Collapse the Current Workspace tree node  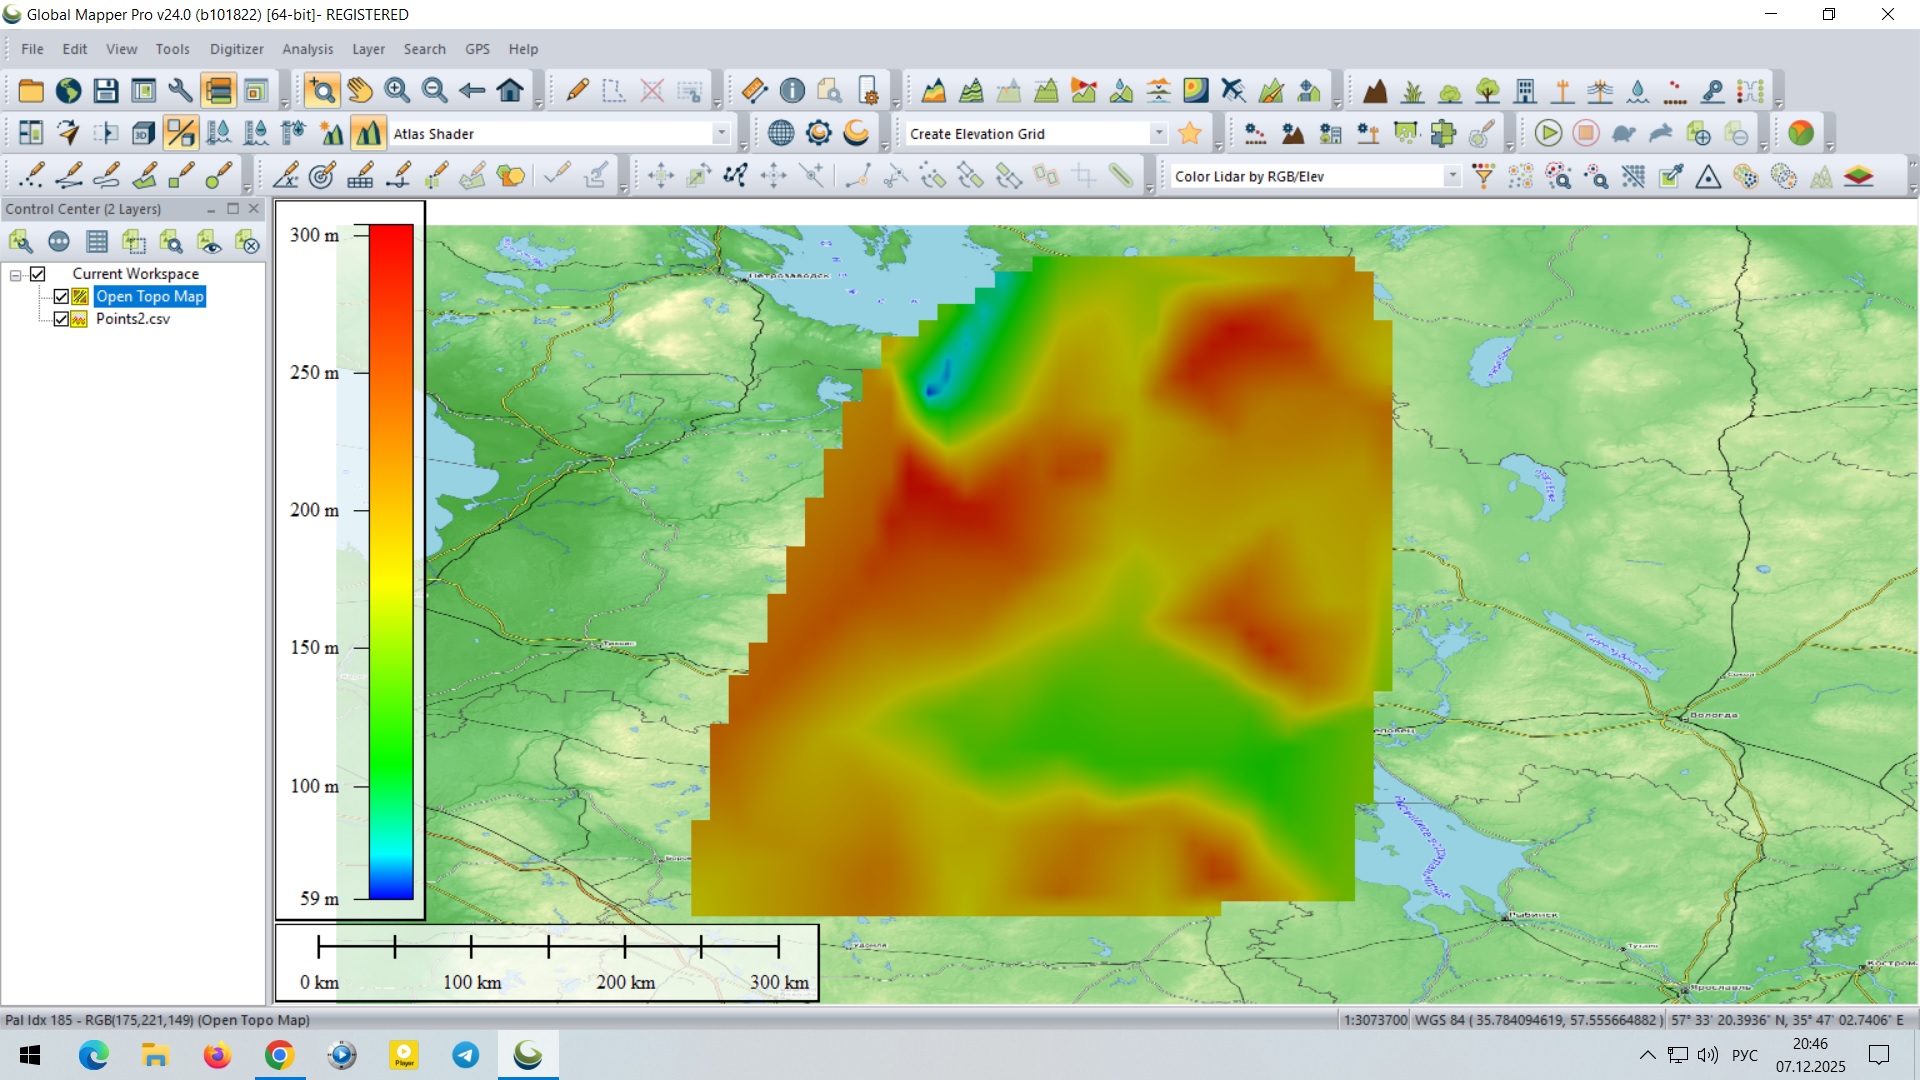pos(16,274)
